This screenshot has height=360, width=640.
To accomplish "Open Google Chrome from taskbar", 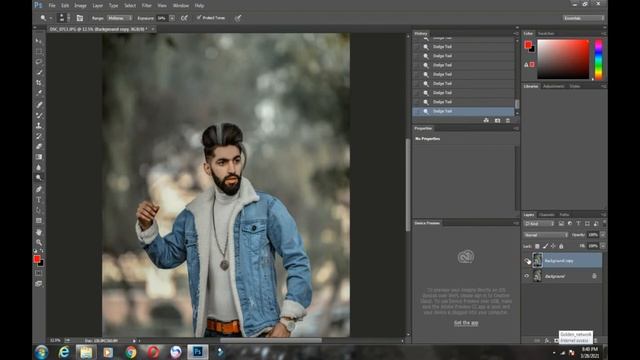I will [131, 352].
